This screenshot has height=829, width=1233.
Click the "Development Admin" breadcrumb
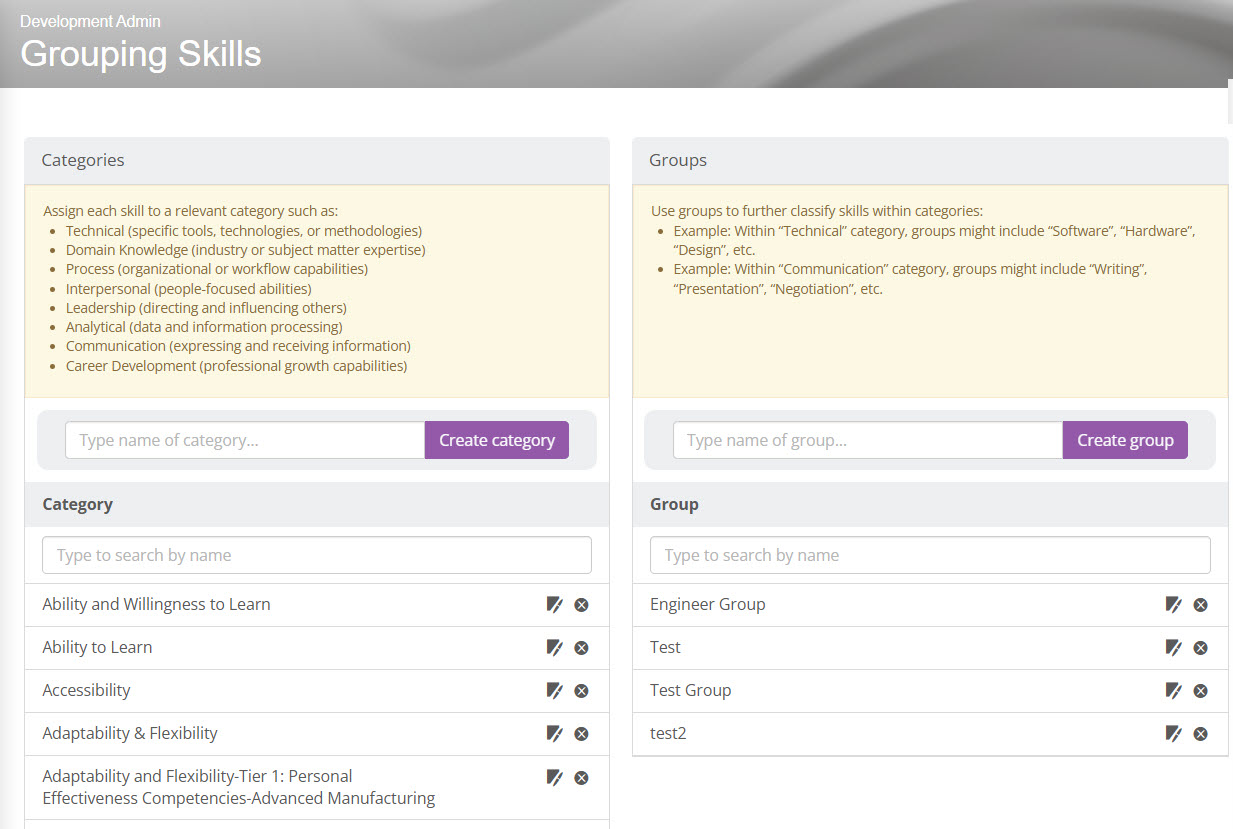[90, 20]
